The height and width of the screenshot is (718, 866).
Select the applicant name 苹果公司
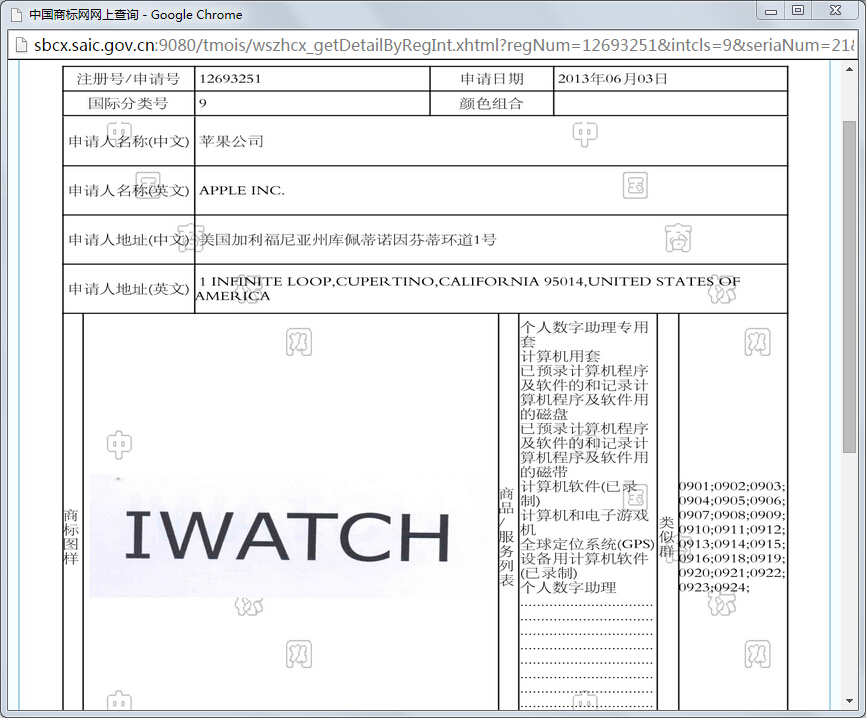(x=231, y=141)
